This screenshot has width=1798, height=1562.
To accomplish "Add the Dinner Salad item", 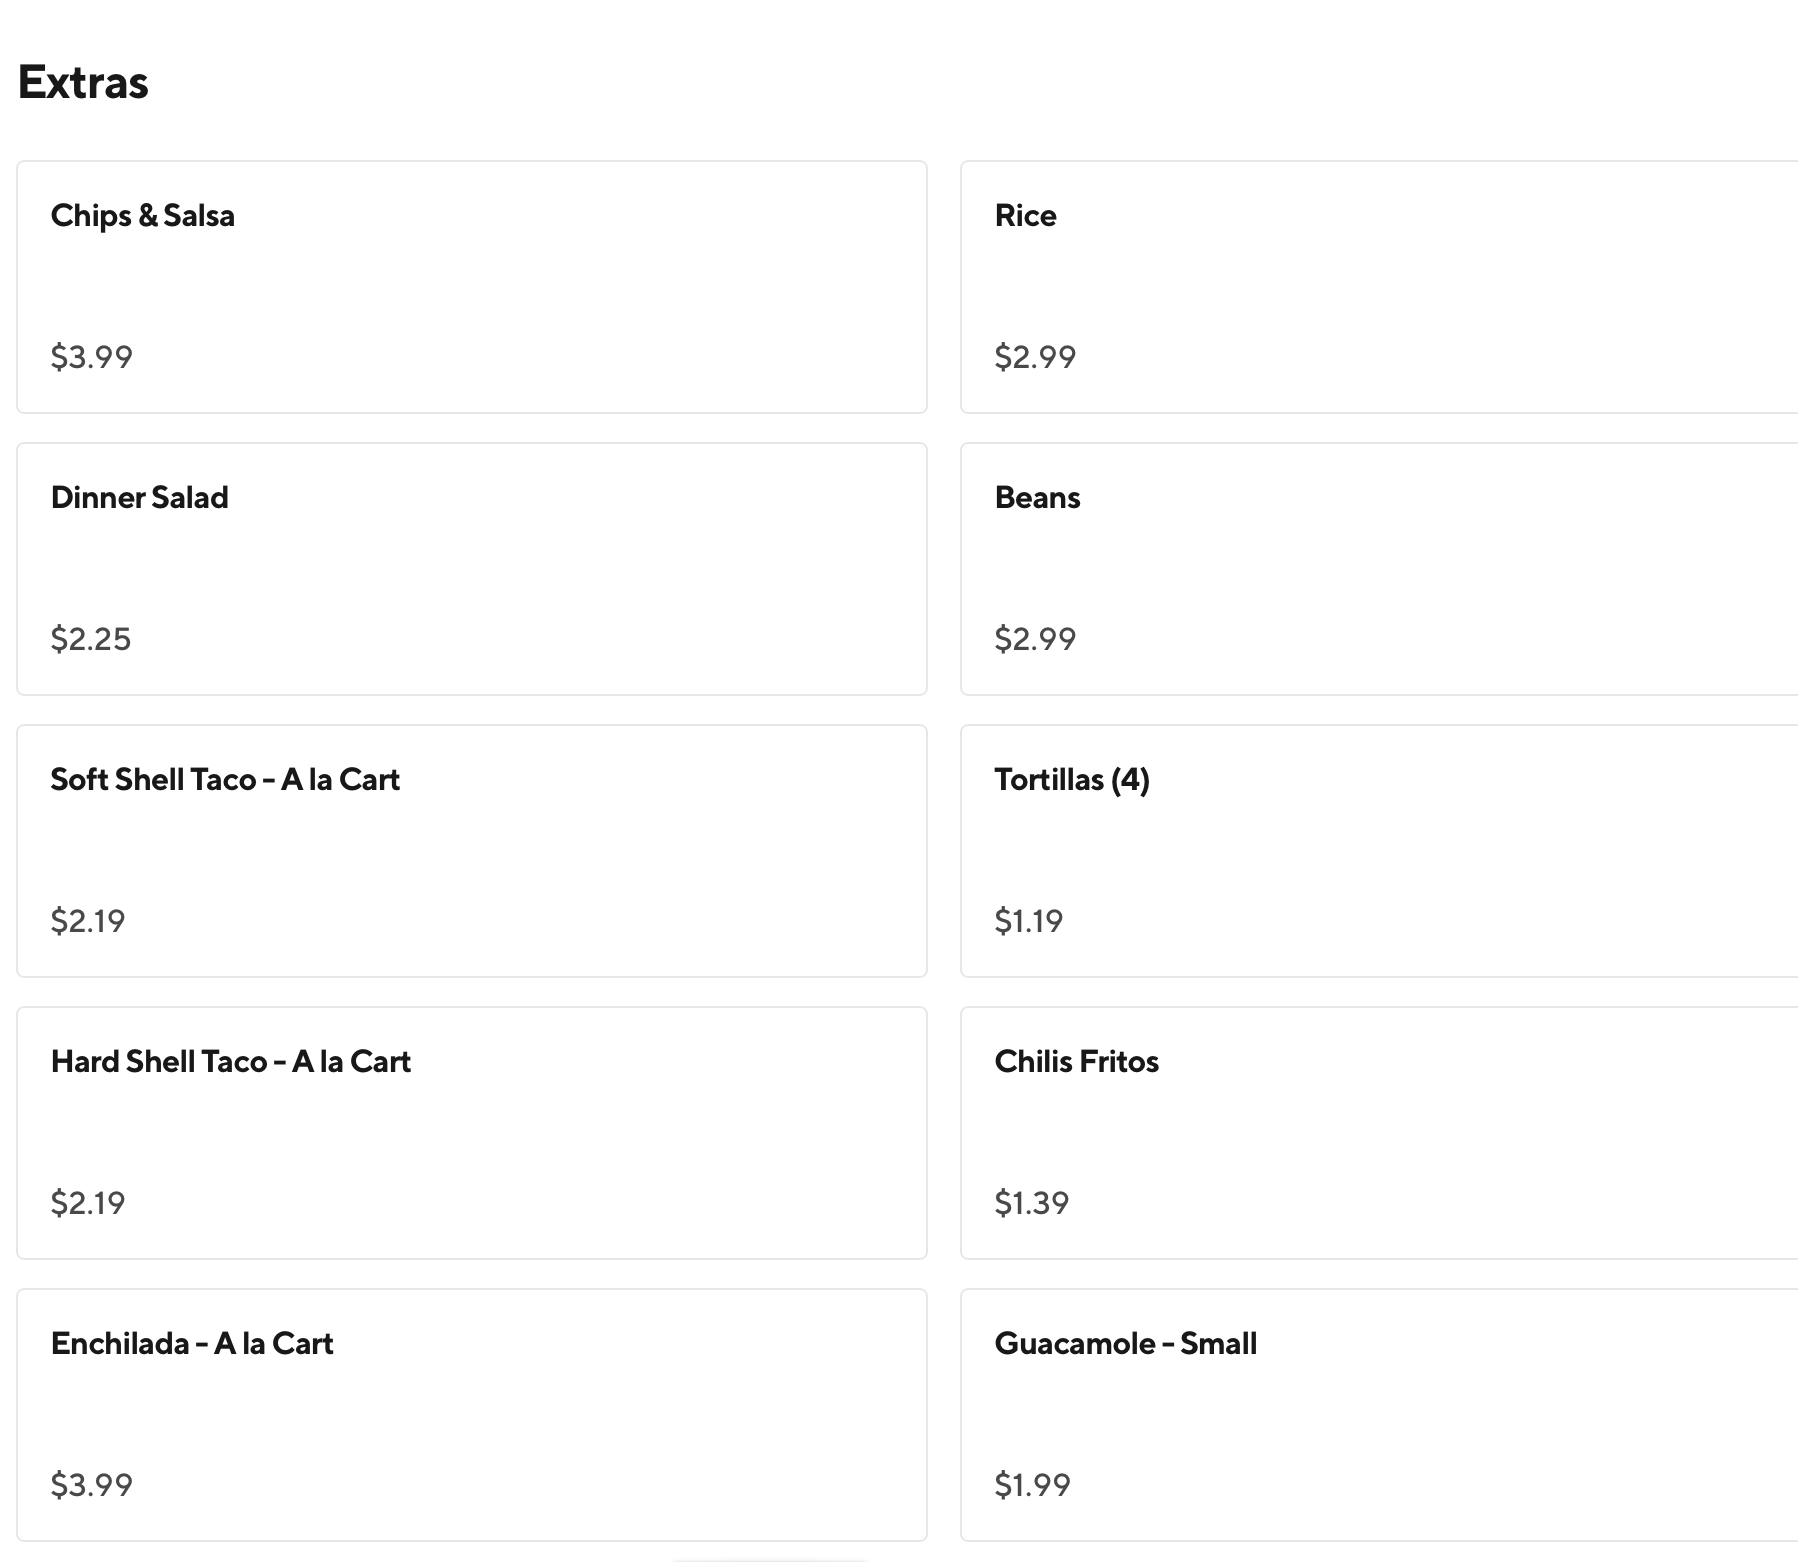I will coord(471,569).
